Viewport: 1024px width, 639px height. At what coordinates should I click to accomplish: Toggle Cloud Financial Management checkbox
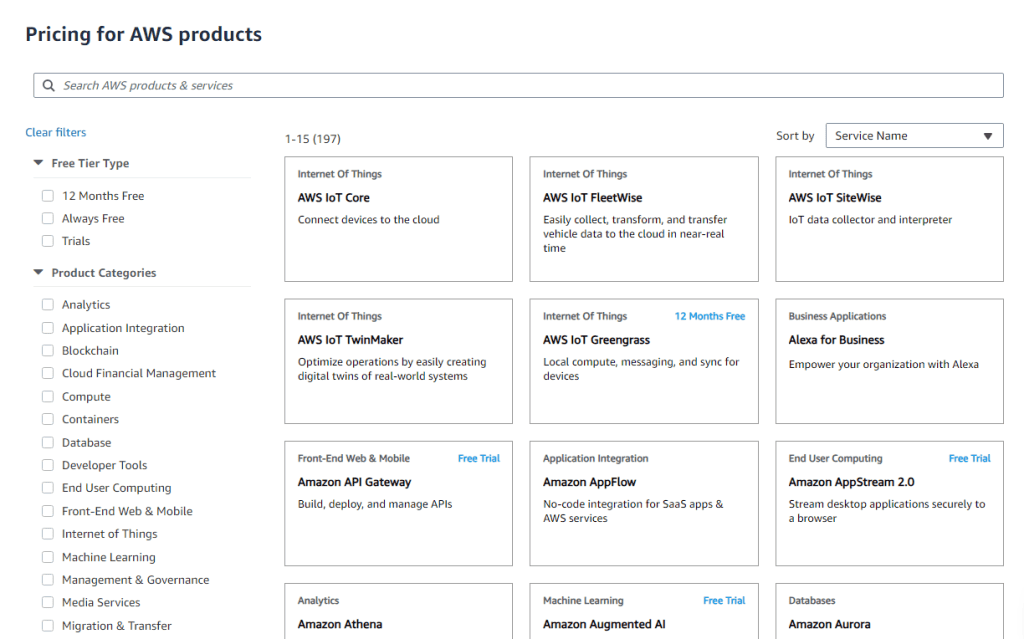[x=48, y=373]
